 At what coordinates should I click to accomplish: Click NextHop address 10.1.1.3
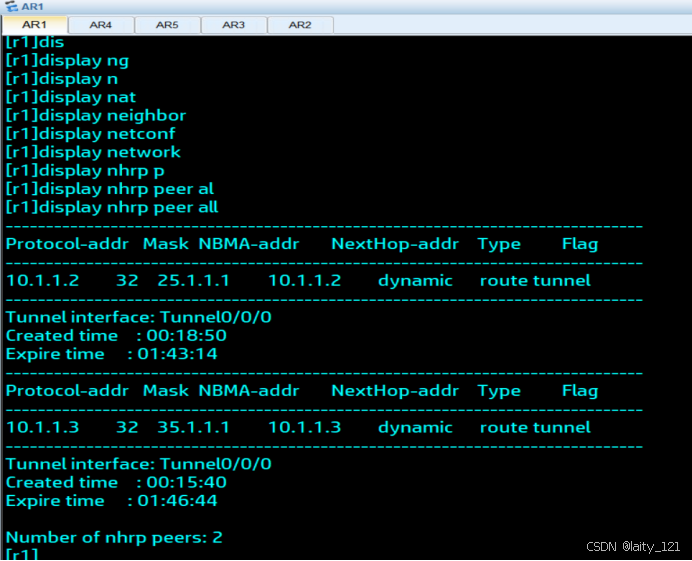coord(305,427)
